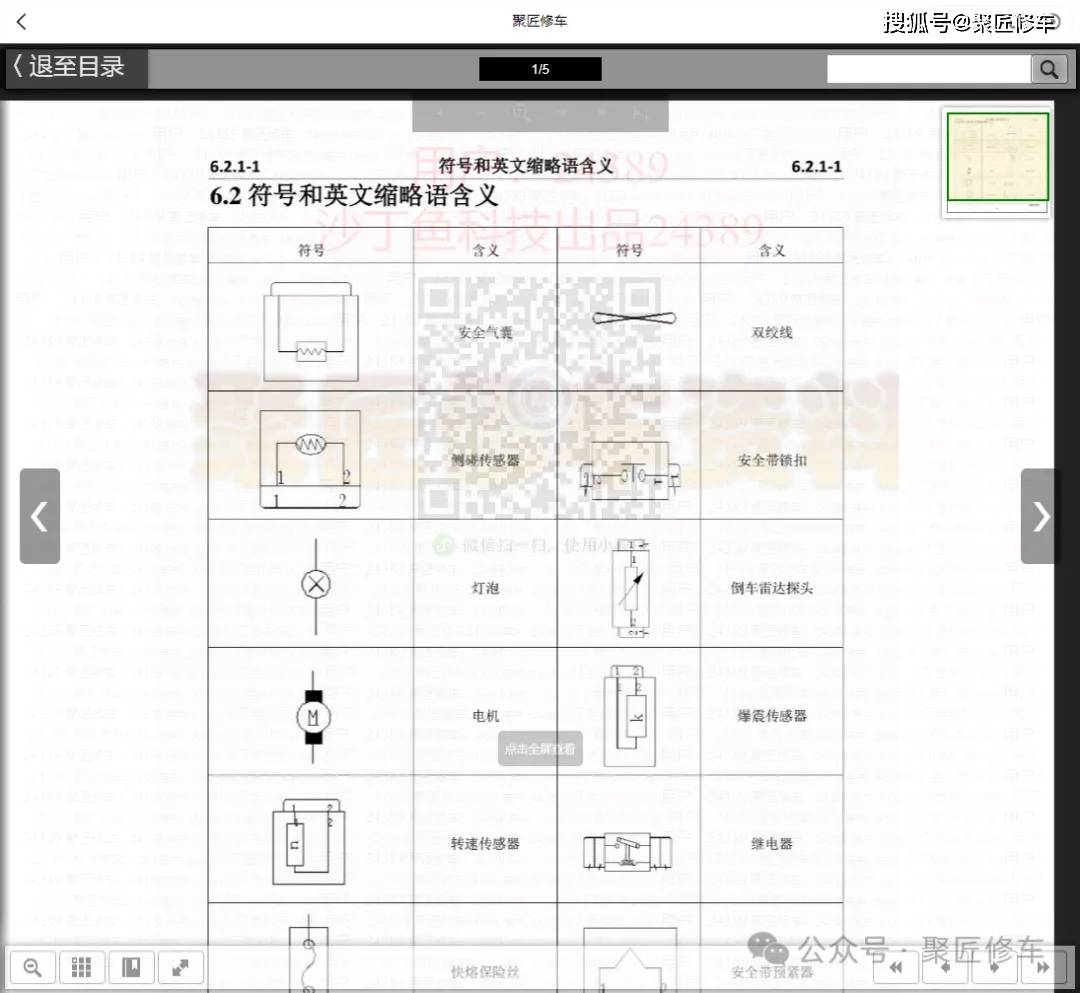Viewport: 1080px width, 993px height.
Task: Toggle fullscreen with the expand arrows icon
Action: [x=180, y=967]
